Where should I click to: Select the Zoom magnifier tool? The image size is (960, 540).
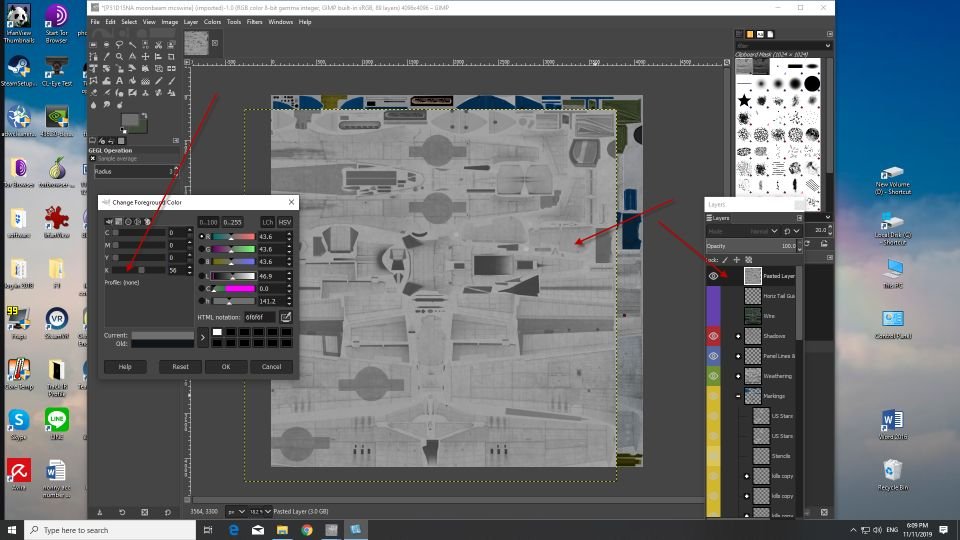tap(119, 57)
